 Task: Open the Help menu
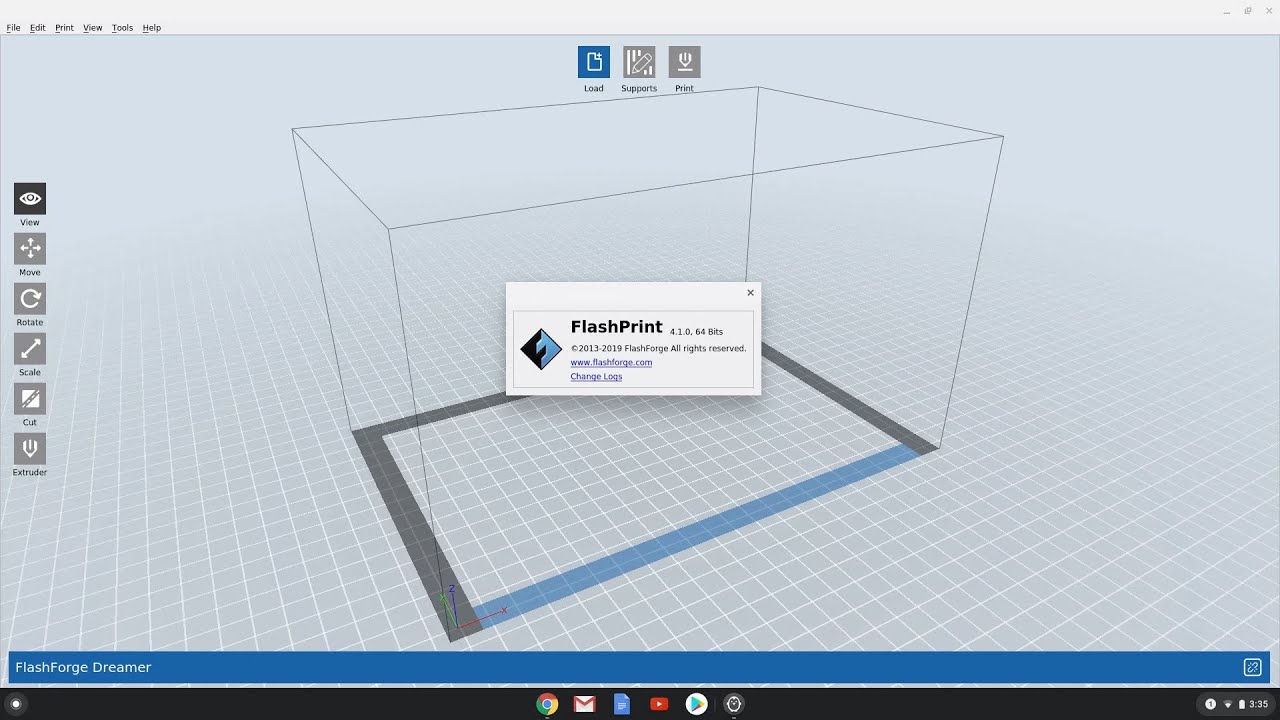pos(152,28)
